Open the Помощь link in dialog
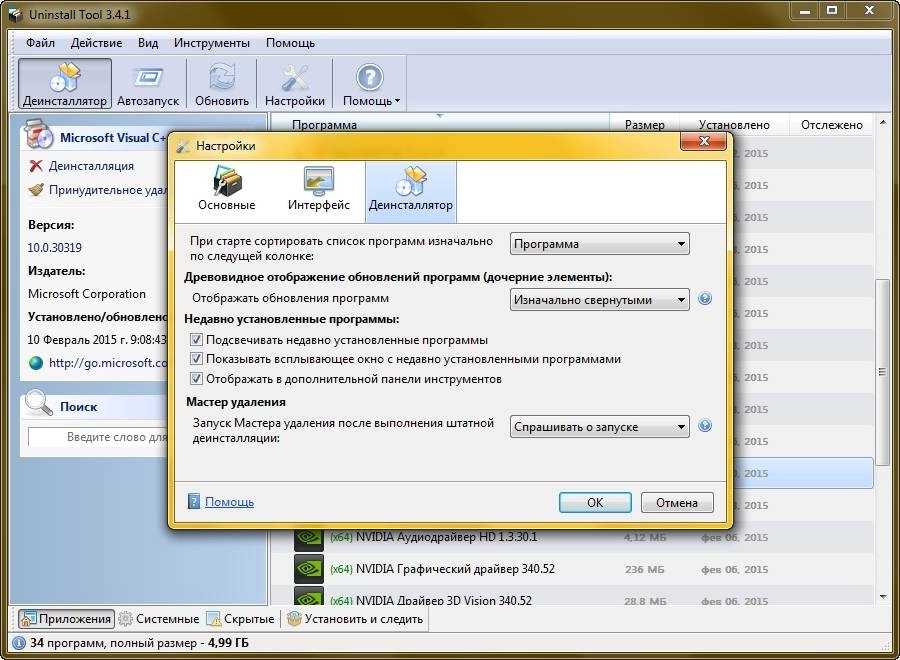Screen dimensions: 900x660 pyautogui.click(x=229, y=502)
